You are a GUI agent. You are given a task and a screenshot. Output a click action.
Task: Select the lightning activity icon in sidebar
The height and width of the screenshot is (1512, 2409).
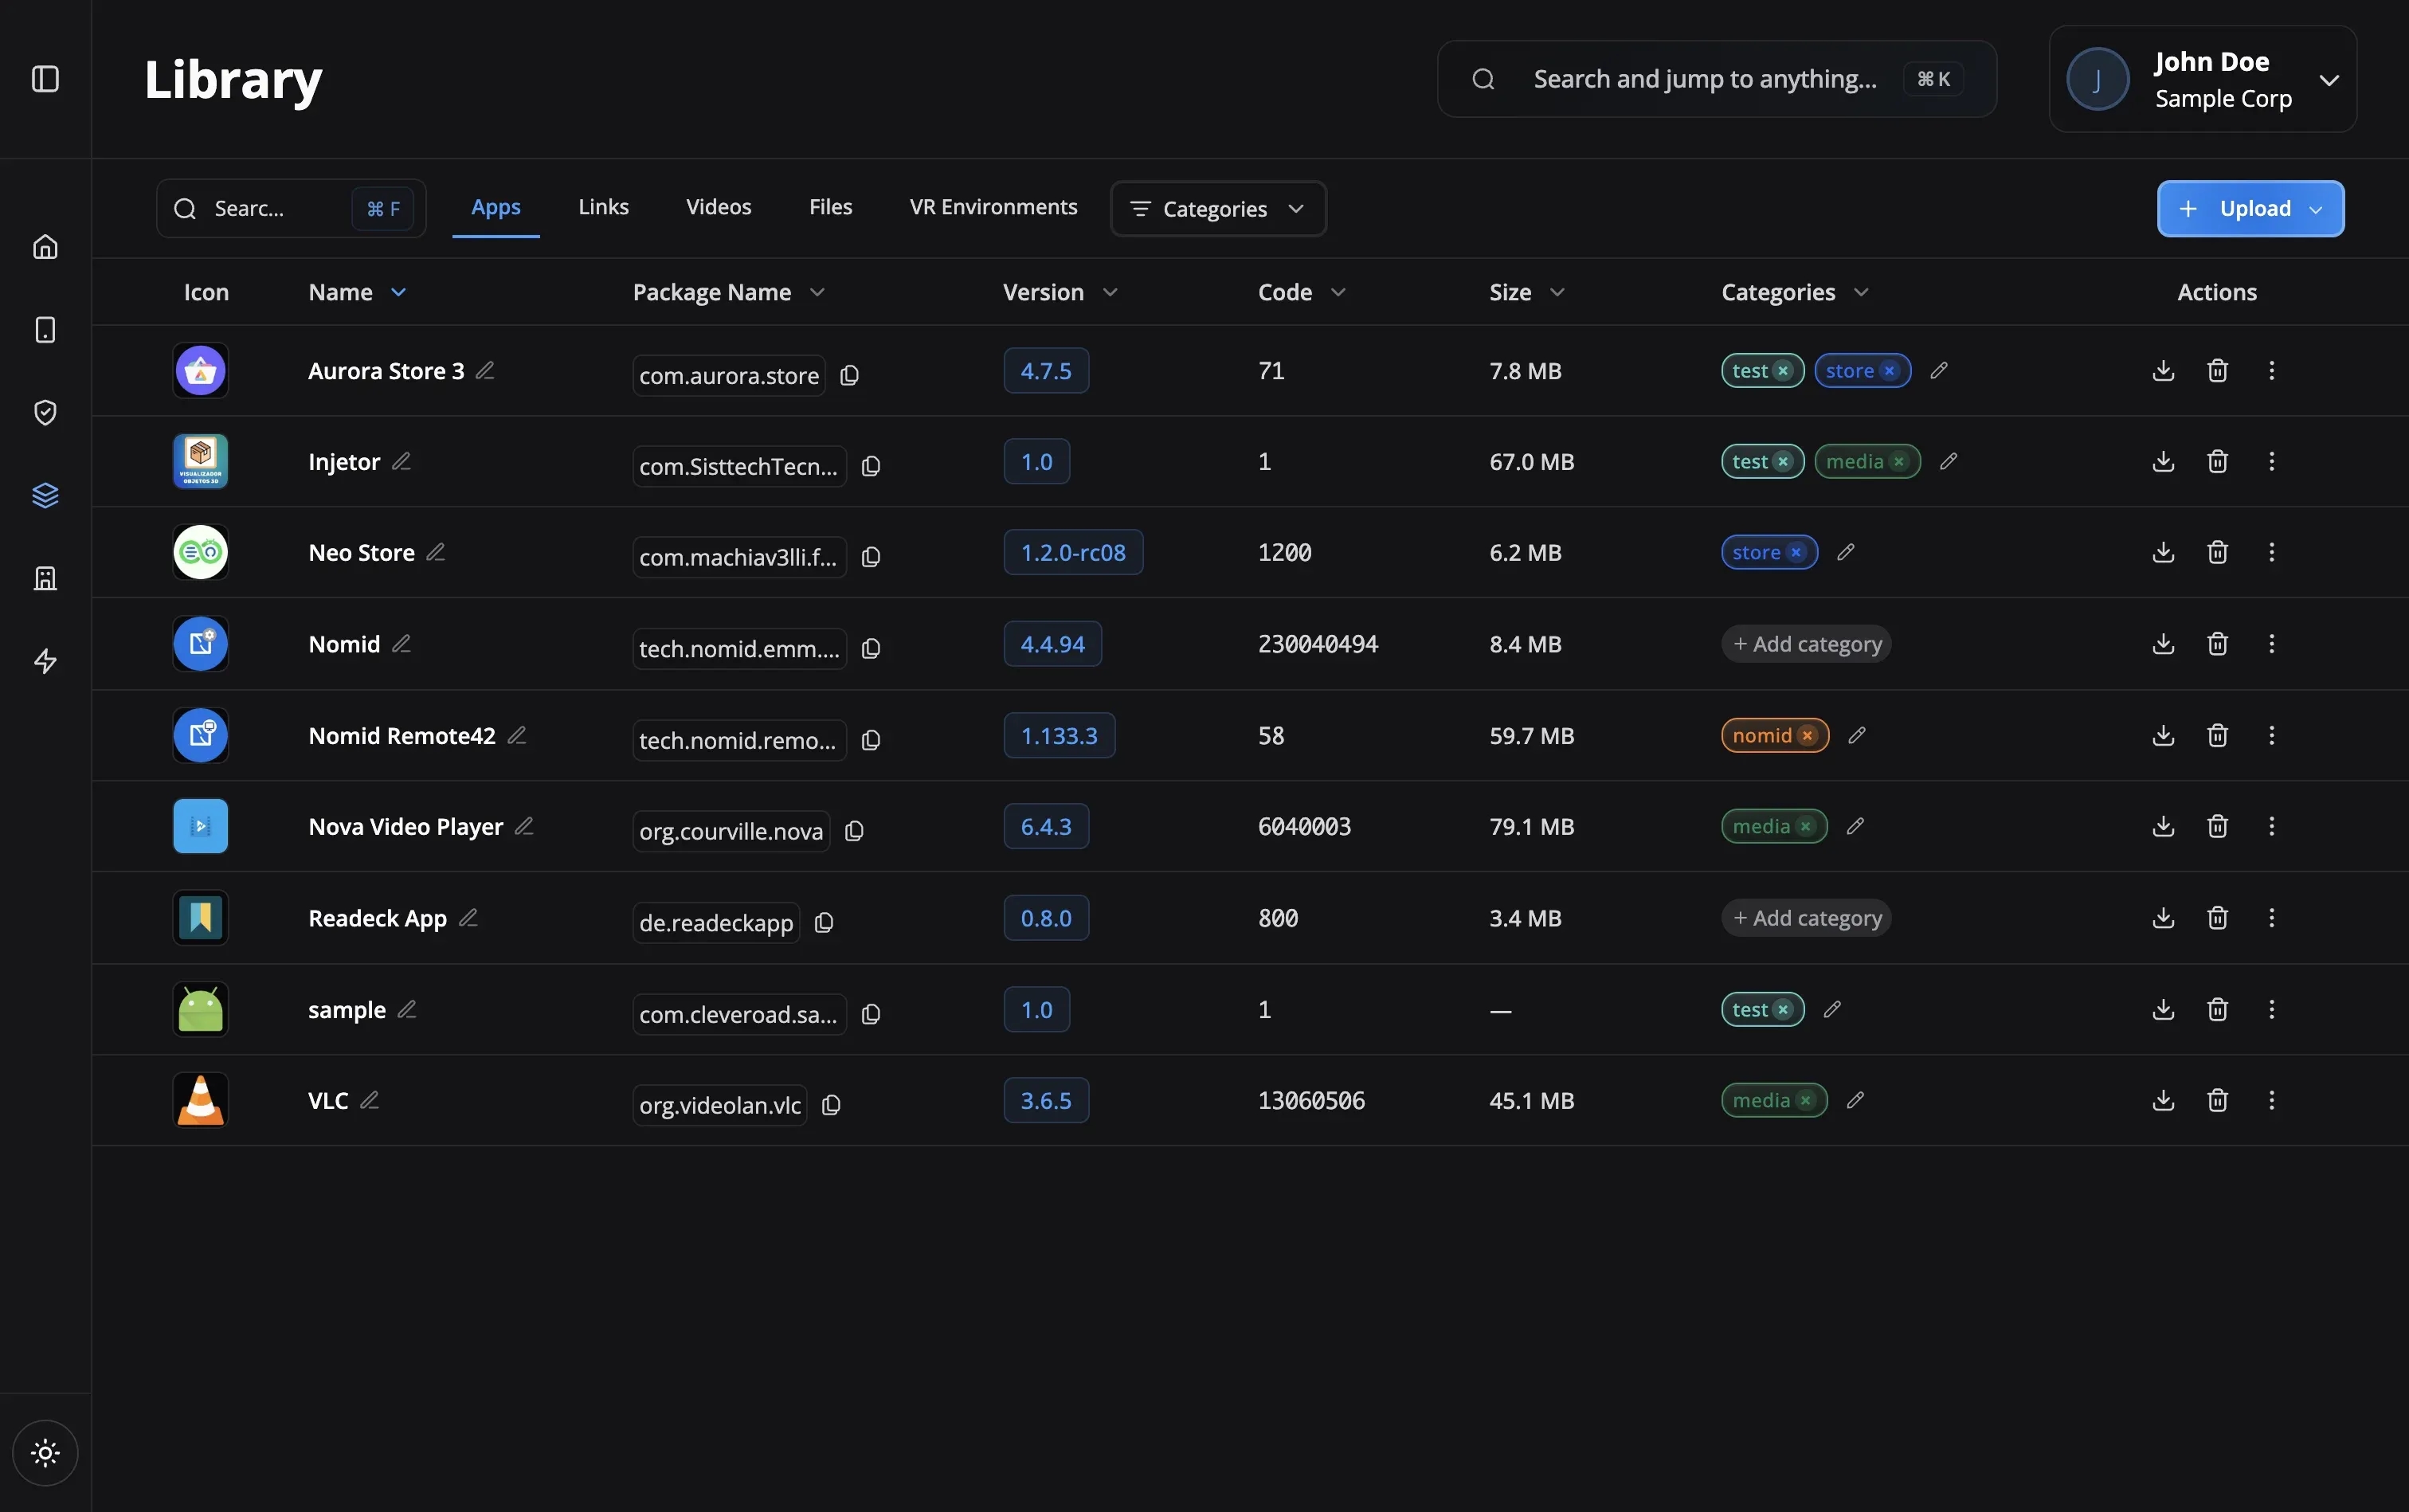tap(44, 661)
